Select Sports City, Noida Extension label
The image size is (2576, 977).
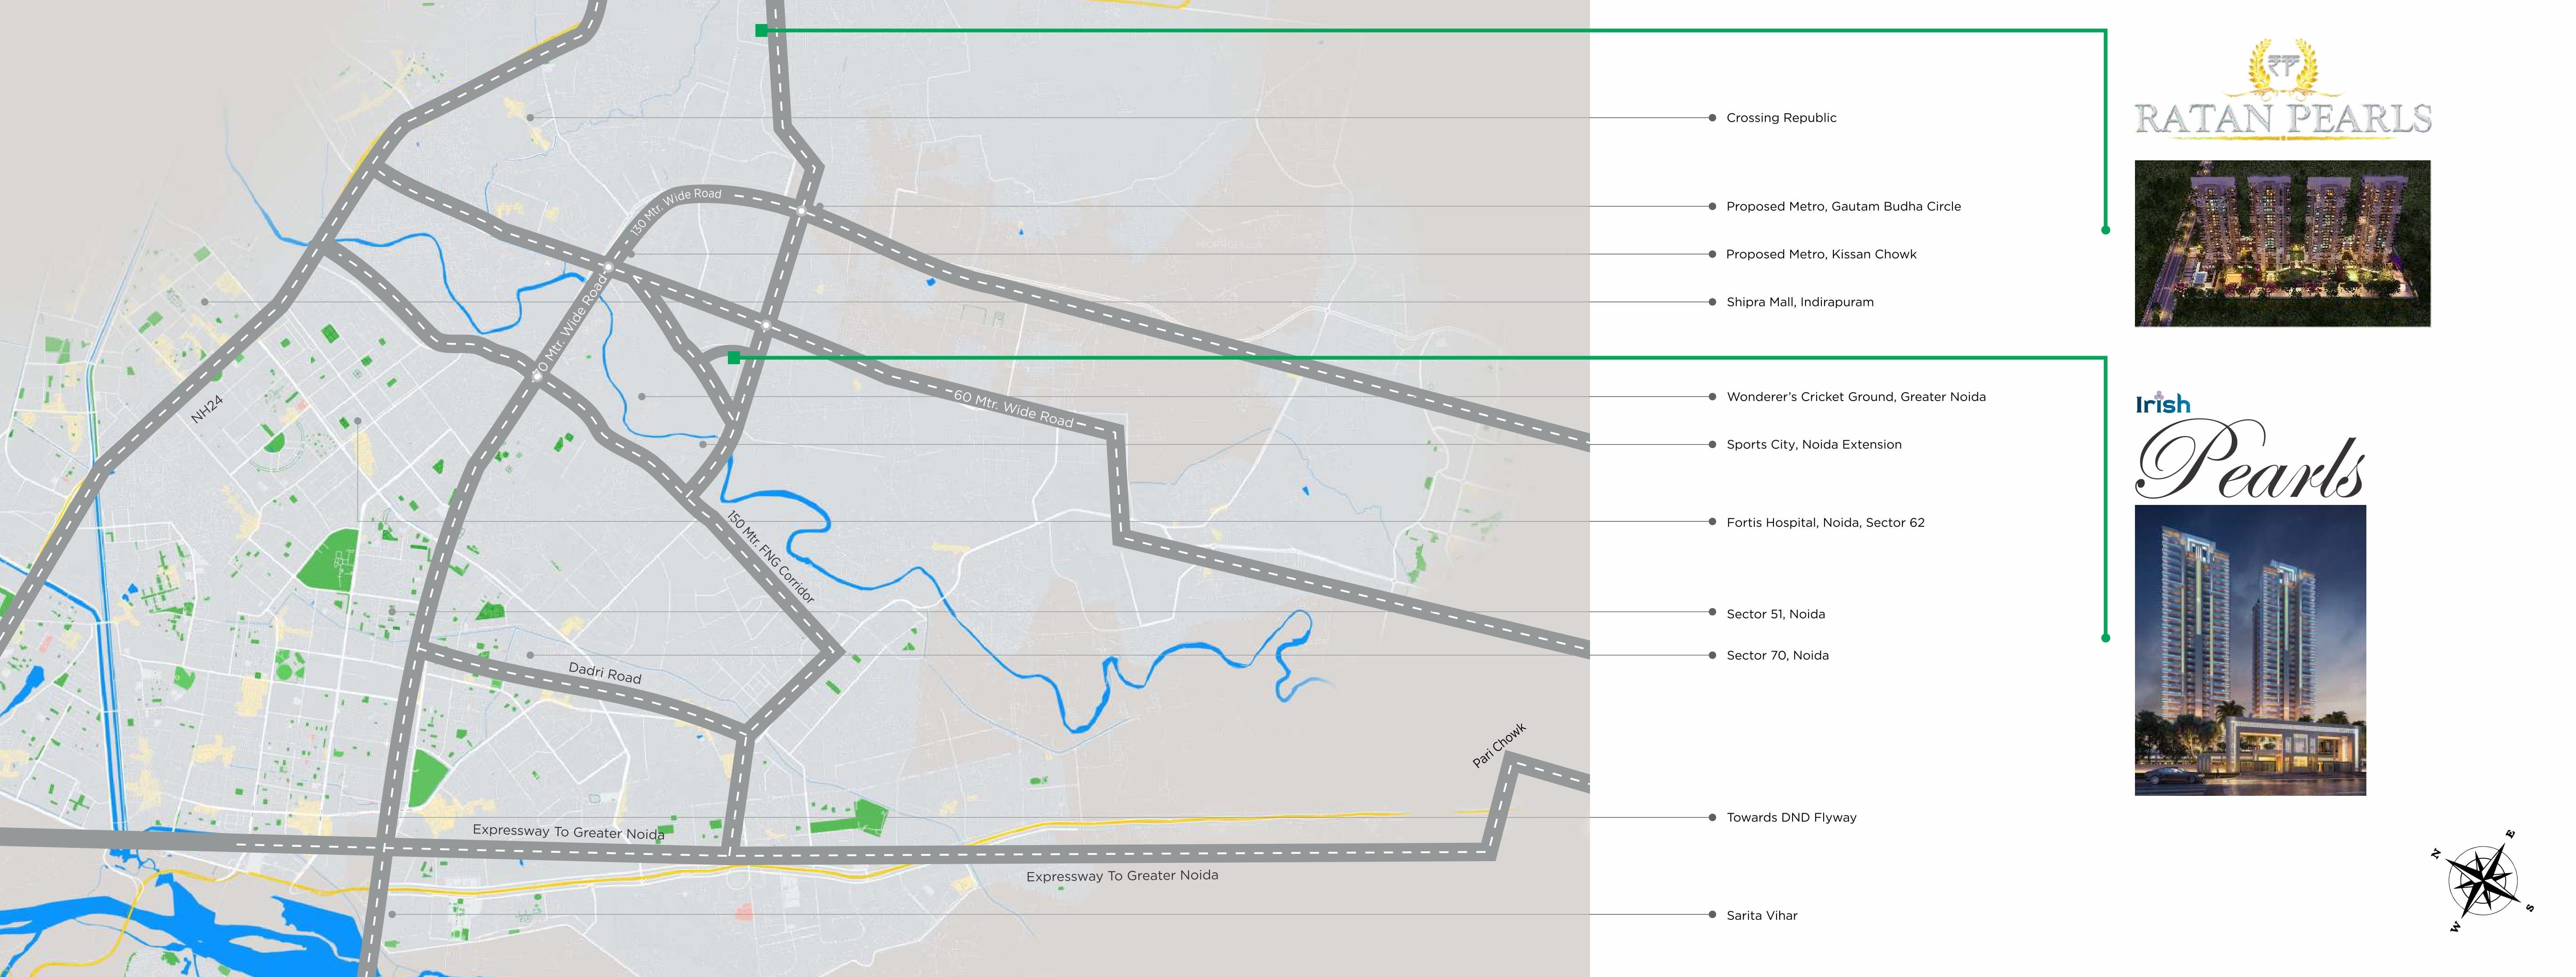[1814, 445]
